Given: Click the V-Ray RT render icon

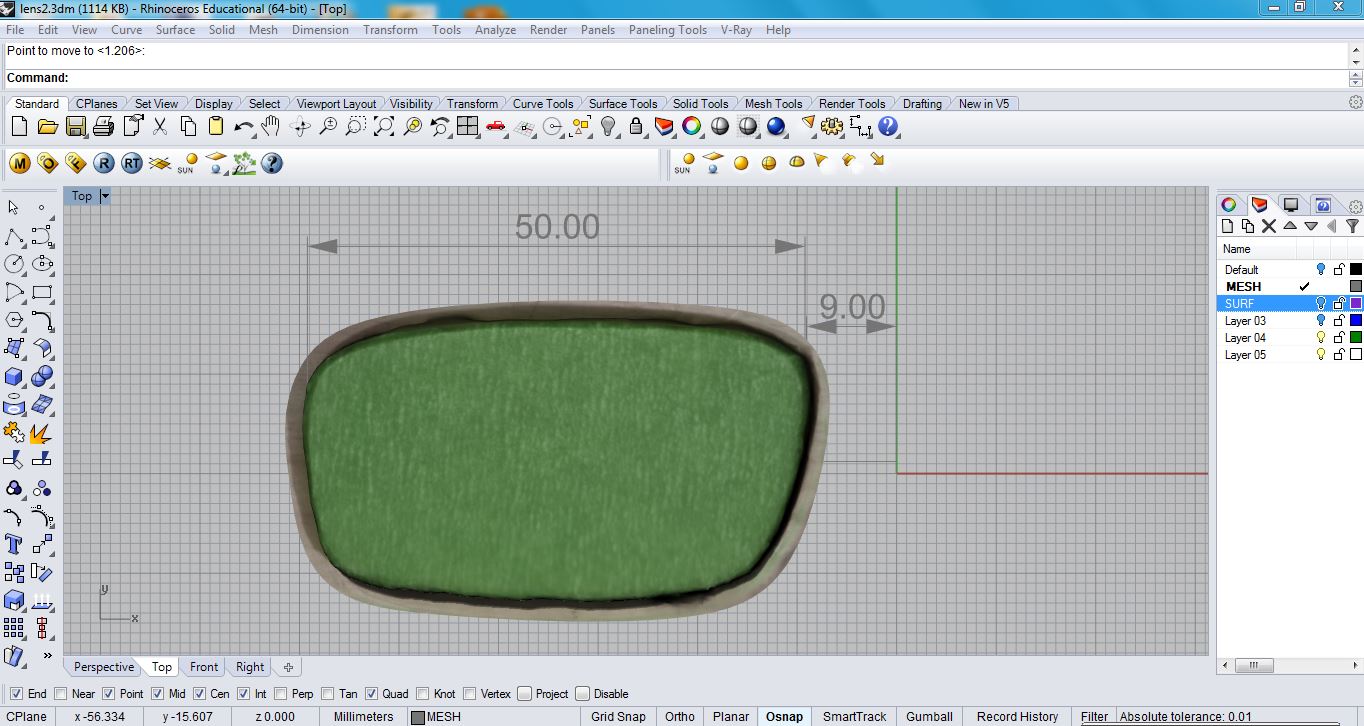Looking at the screenshot, I should click(x=131, y=163).
